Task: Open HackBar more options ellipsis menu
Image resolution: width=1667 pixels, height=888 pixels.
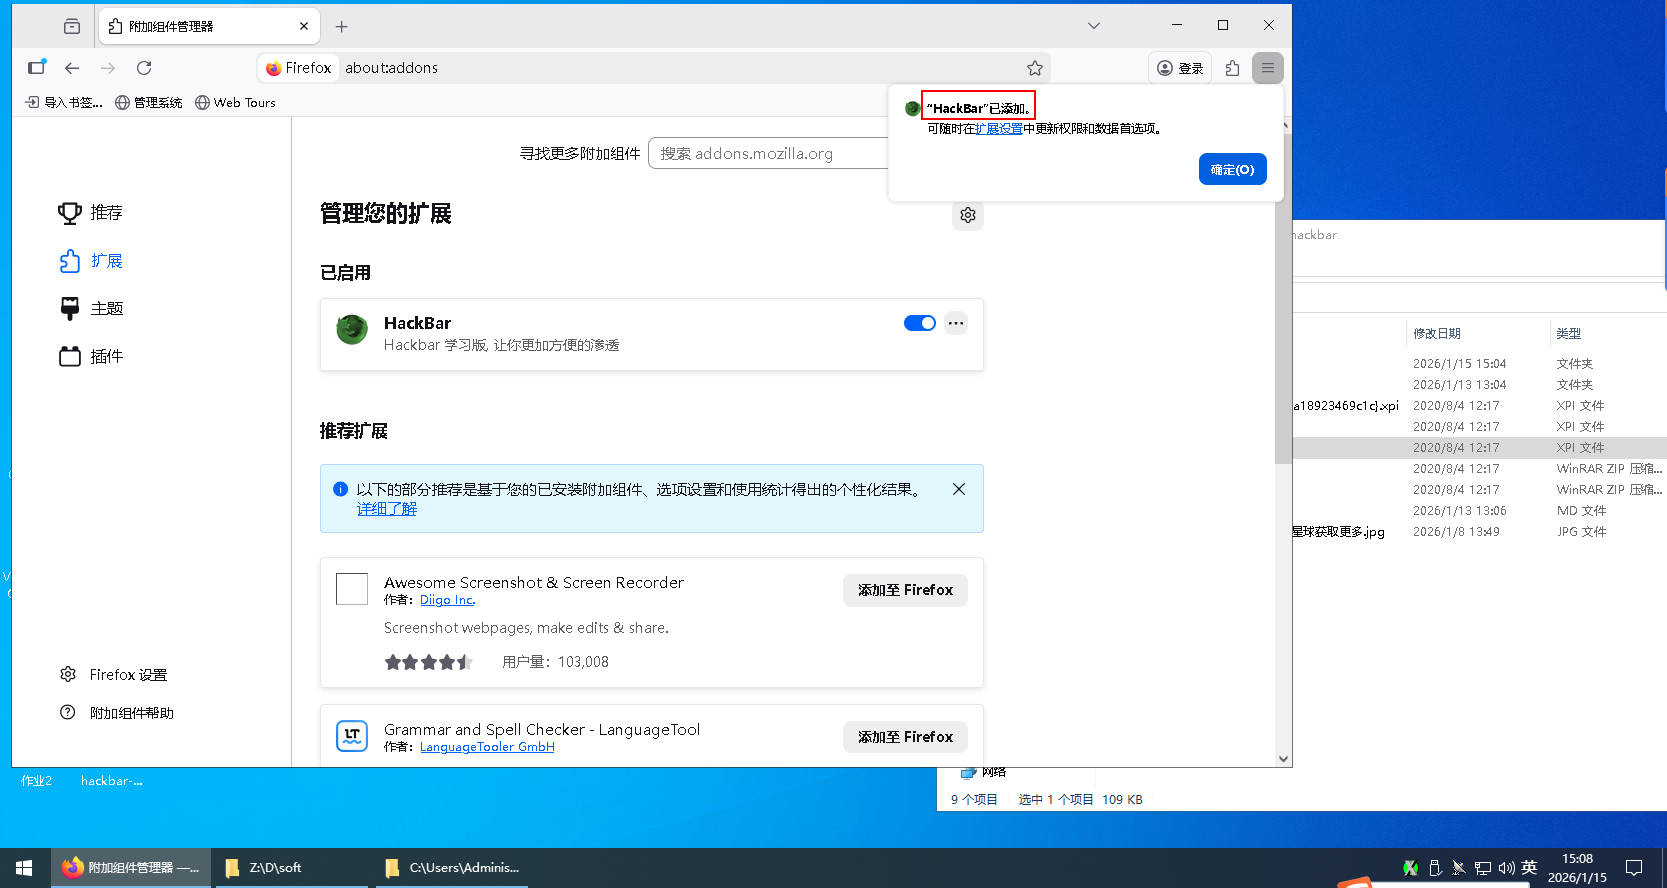Action: tap(956, 323)
